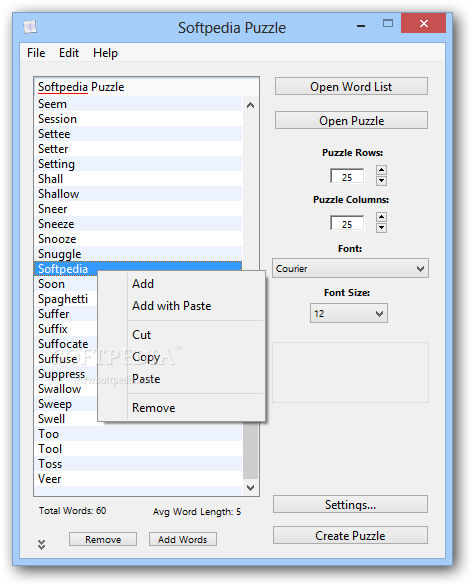
Task: Select the word Sneeze in list
Action: 138,224
